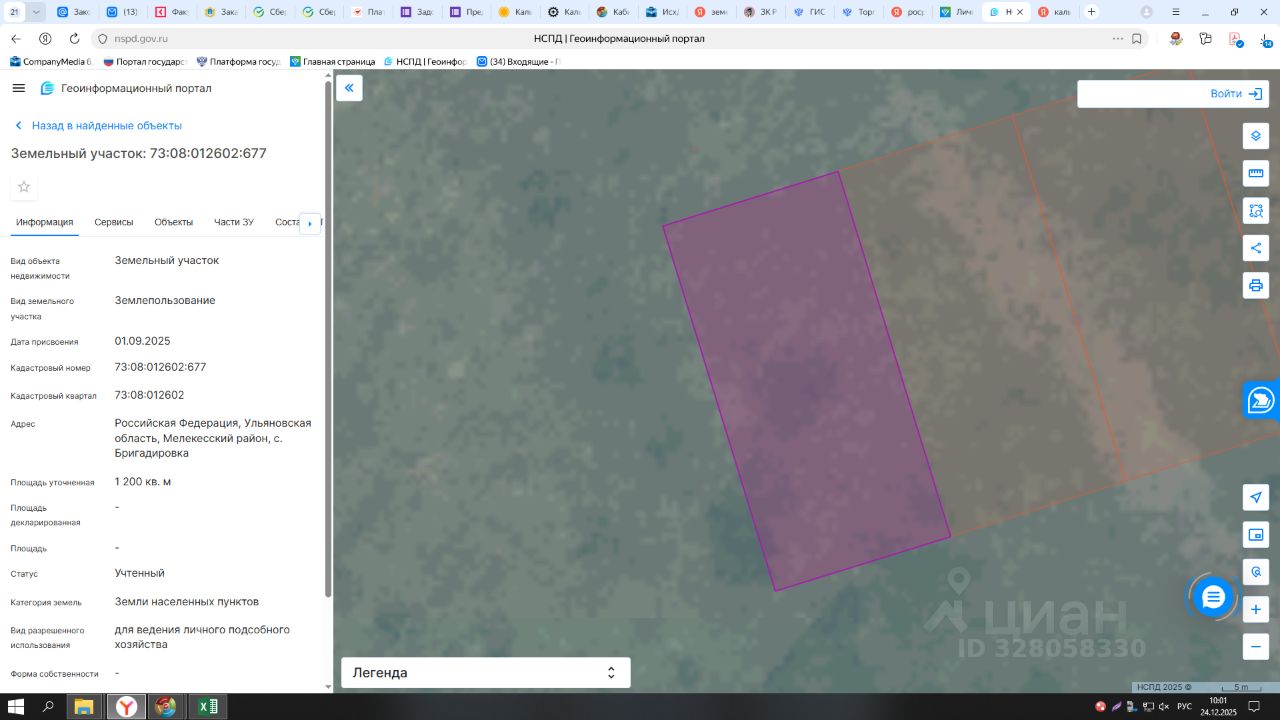Open the browser downloads icon

point(1266,38)
